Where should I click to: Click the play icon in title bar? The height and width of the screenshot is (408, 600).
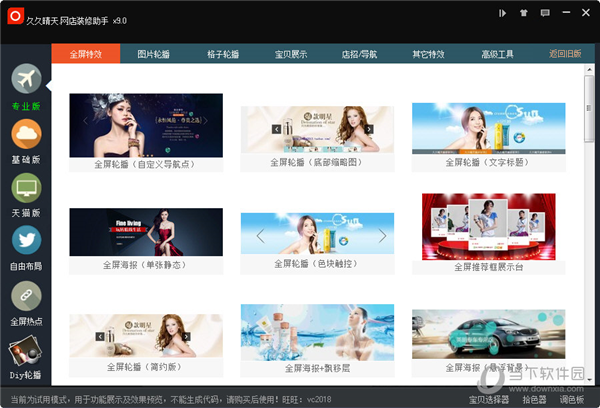[502, 13]
